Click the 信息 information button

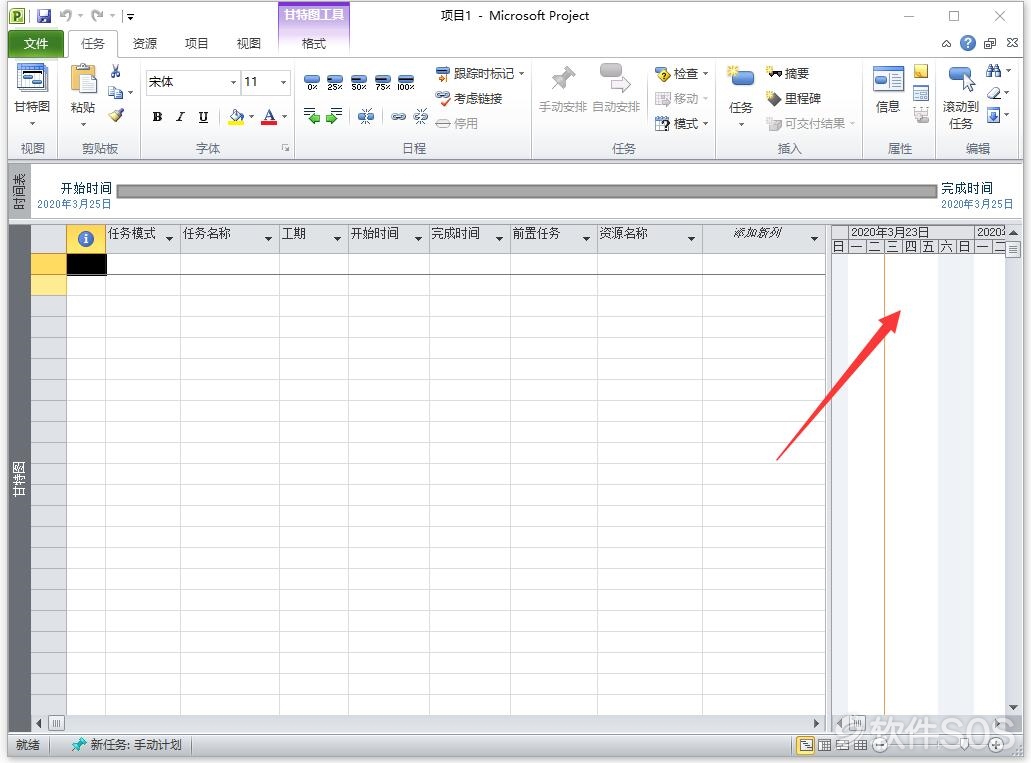(888, 89)
